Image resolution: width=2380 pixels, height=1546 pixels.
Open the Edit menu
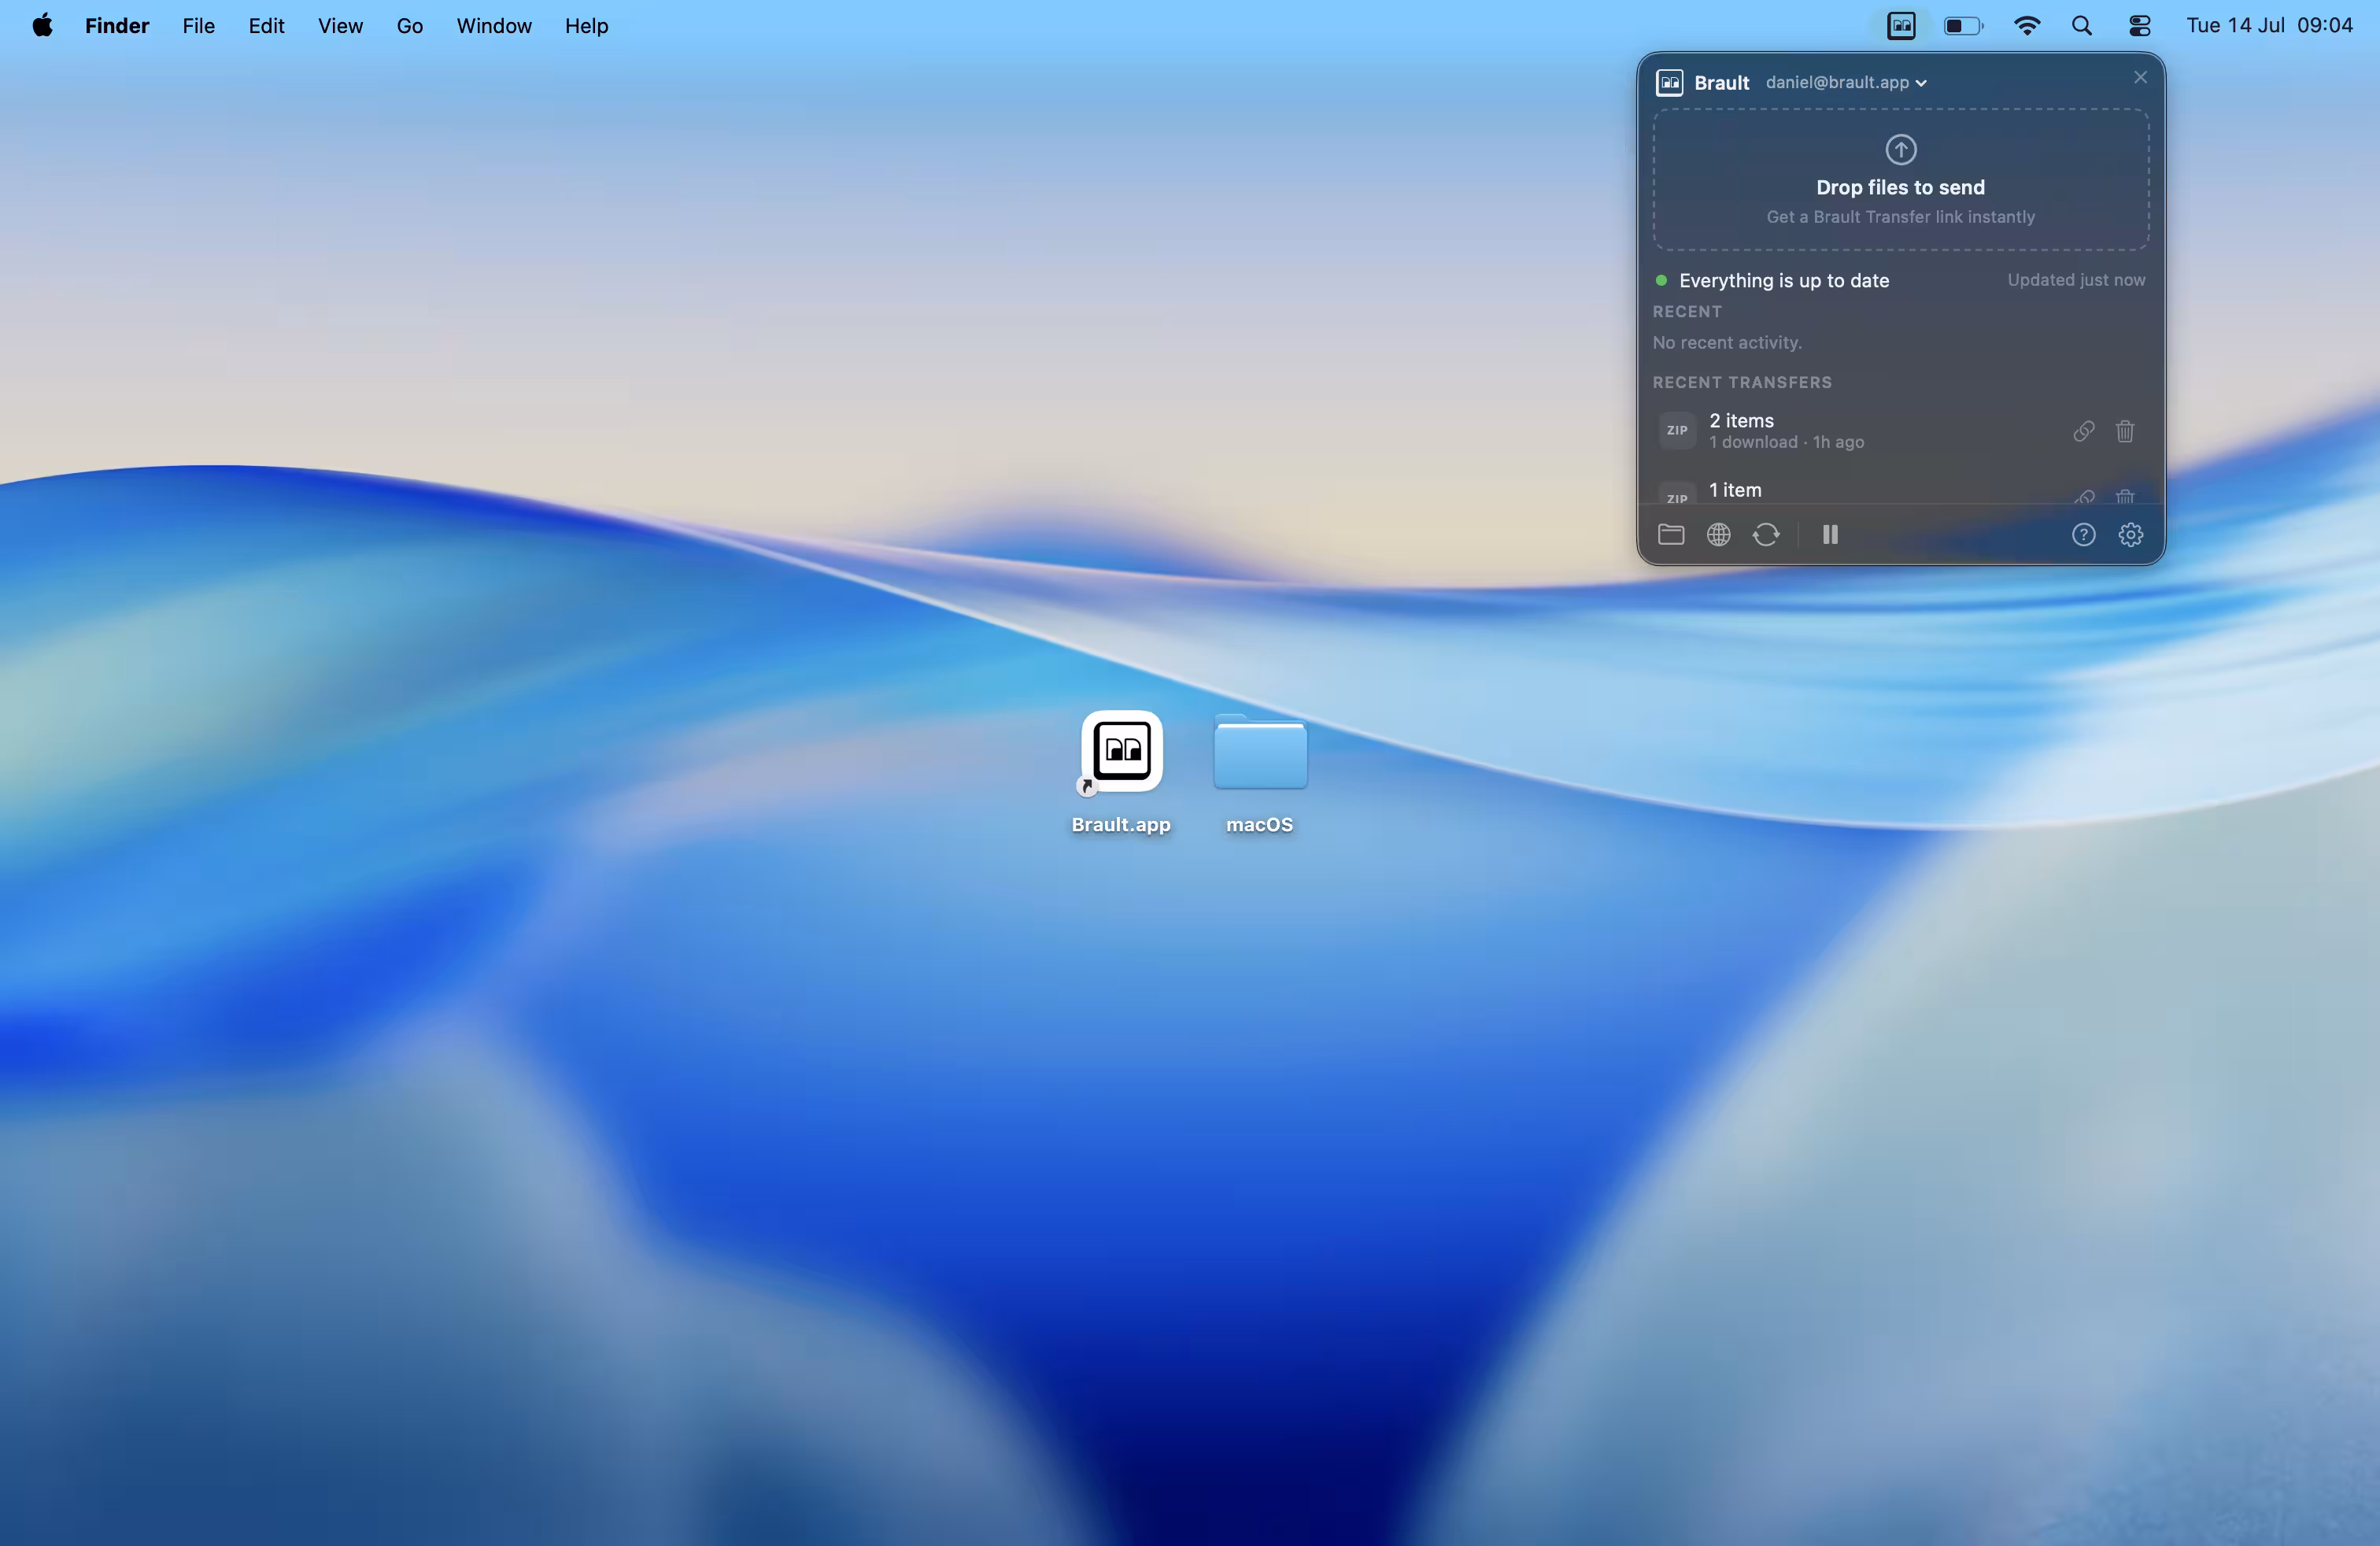(x=266, y=26)
